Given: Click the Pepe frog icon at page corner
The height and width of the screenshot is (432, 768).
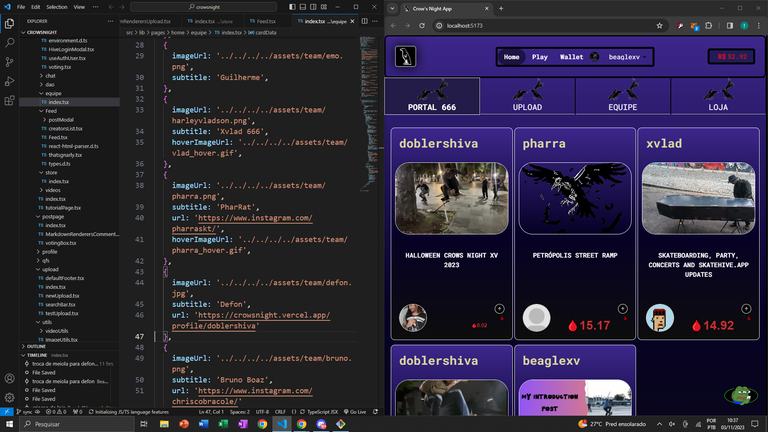Looking at the screenshot, I should tap(741, 395).
